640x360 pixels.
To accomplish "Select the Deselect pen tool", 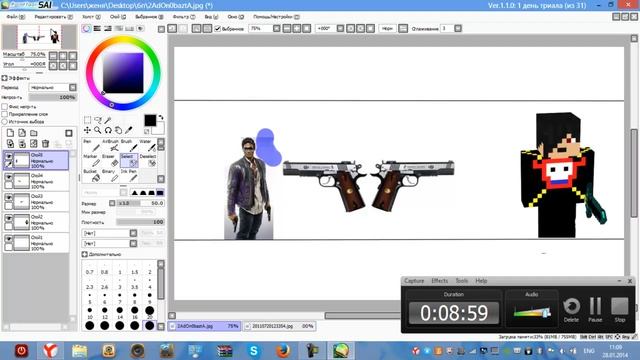I will (147, 160).
